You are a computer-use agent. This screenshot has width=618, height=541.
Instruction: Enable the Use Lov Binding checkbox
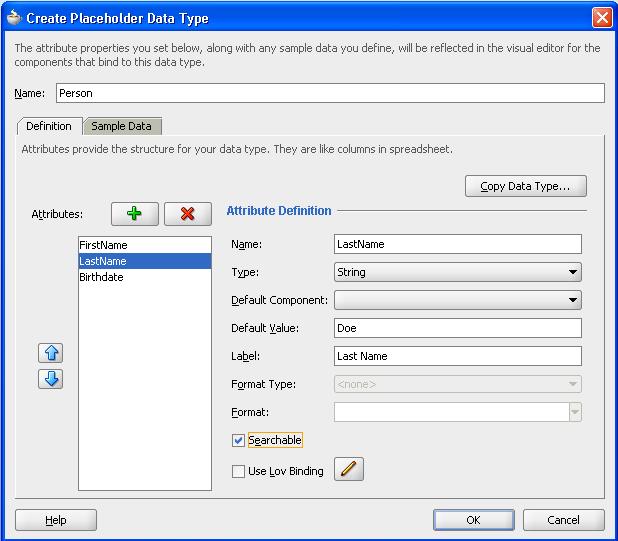[238, 471]
